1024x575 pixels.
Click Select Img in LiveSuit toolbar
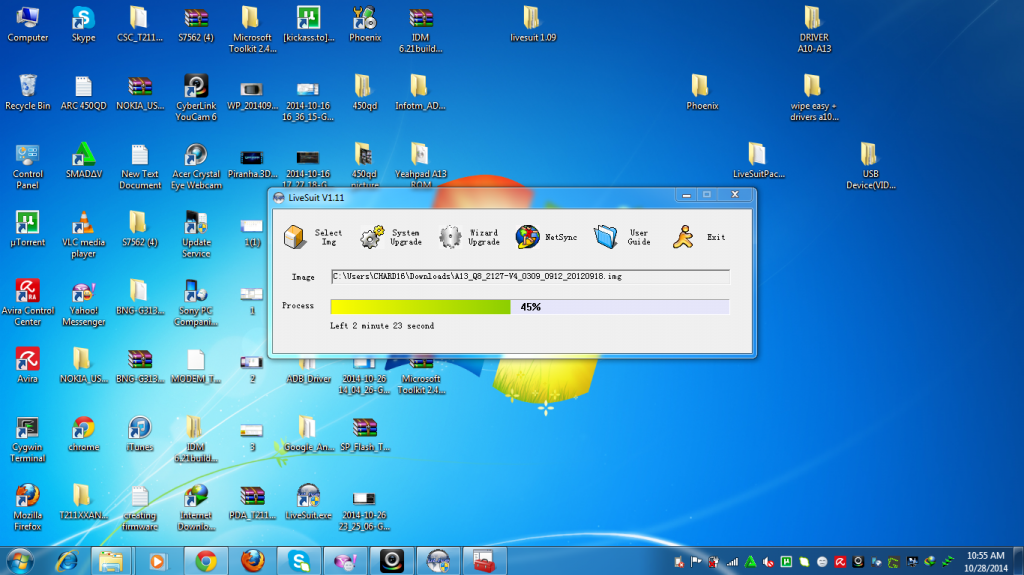pyautogui.click(x=313, y=237)
